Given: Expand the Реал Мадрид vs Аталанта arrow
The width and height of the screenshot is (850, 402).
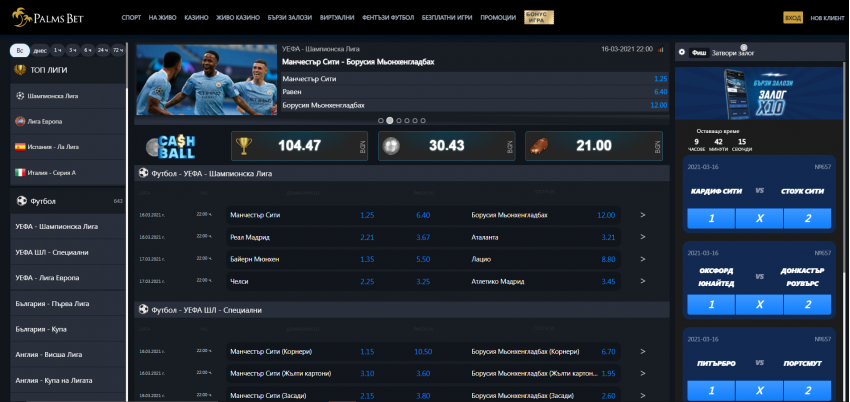Looking at the screenshot, I should coord(642,237).
